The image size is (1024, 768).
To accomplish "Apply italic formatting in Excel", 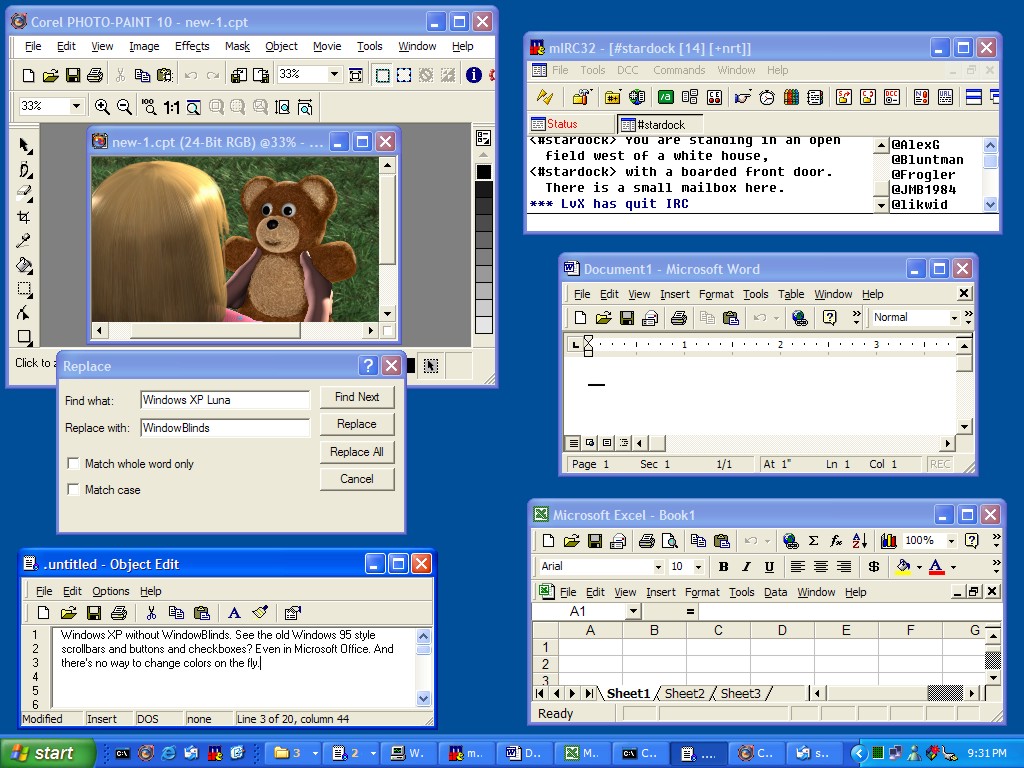I will (746, 566).
